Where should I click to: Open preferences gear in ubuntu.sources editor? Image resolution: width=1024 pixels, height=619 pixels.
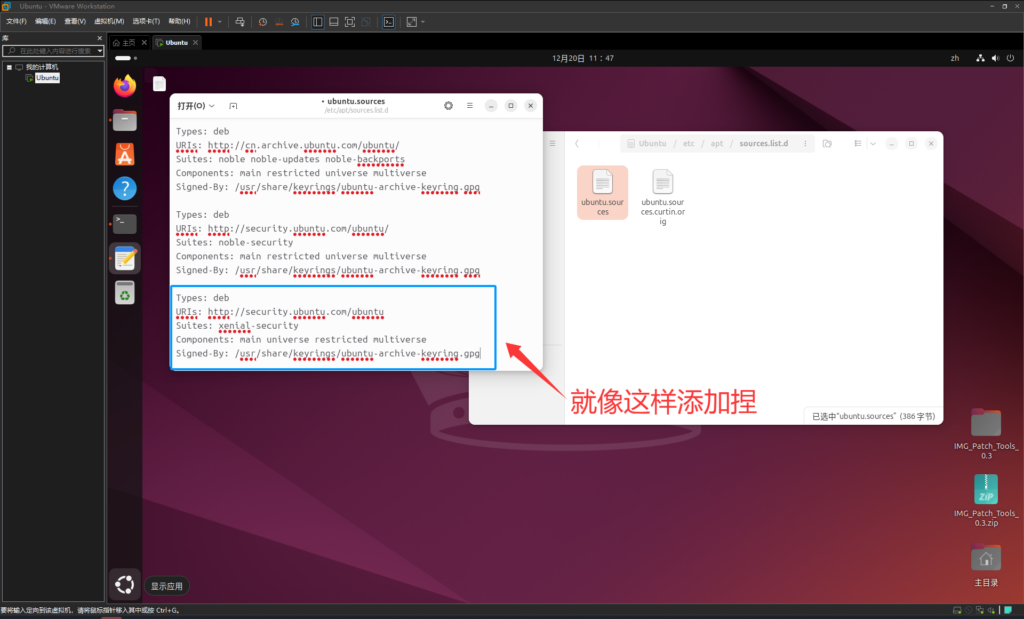click(x=448, y=105)
